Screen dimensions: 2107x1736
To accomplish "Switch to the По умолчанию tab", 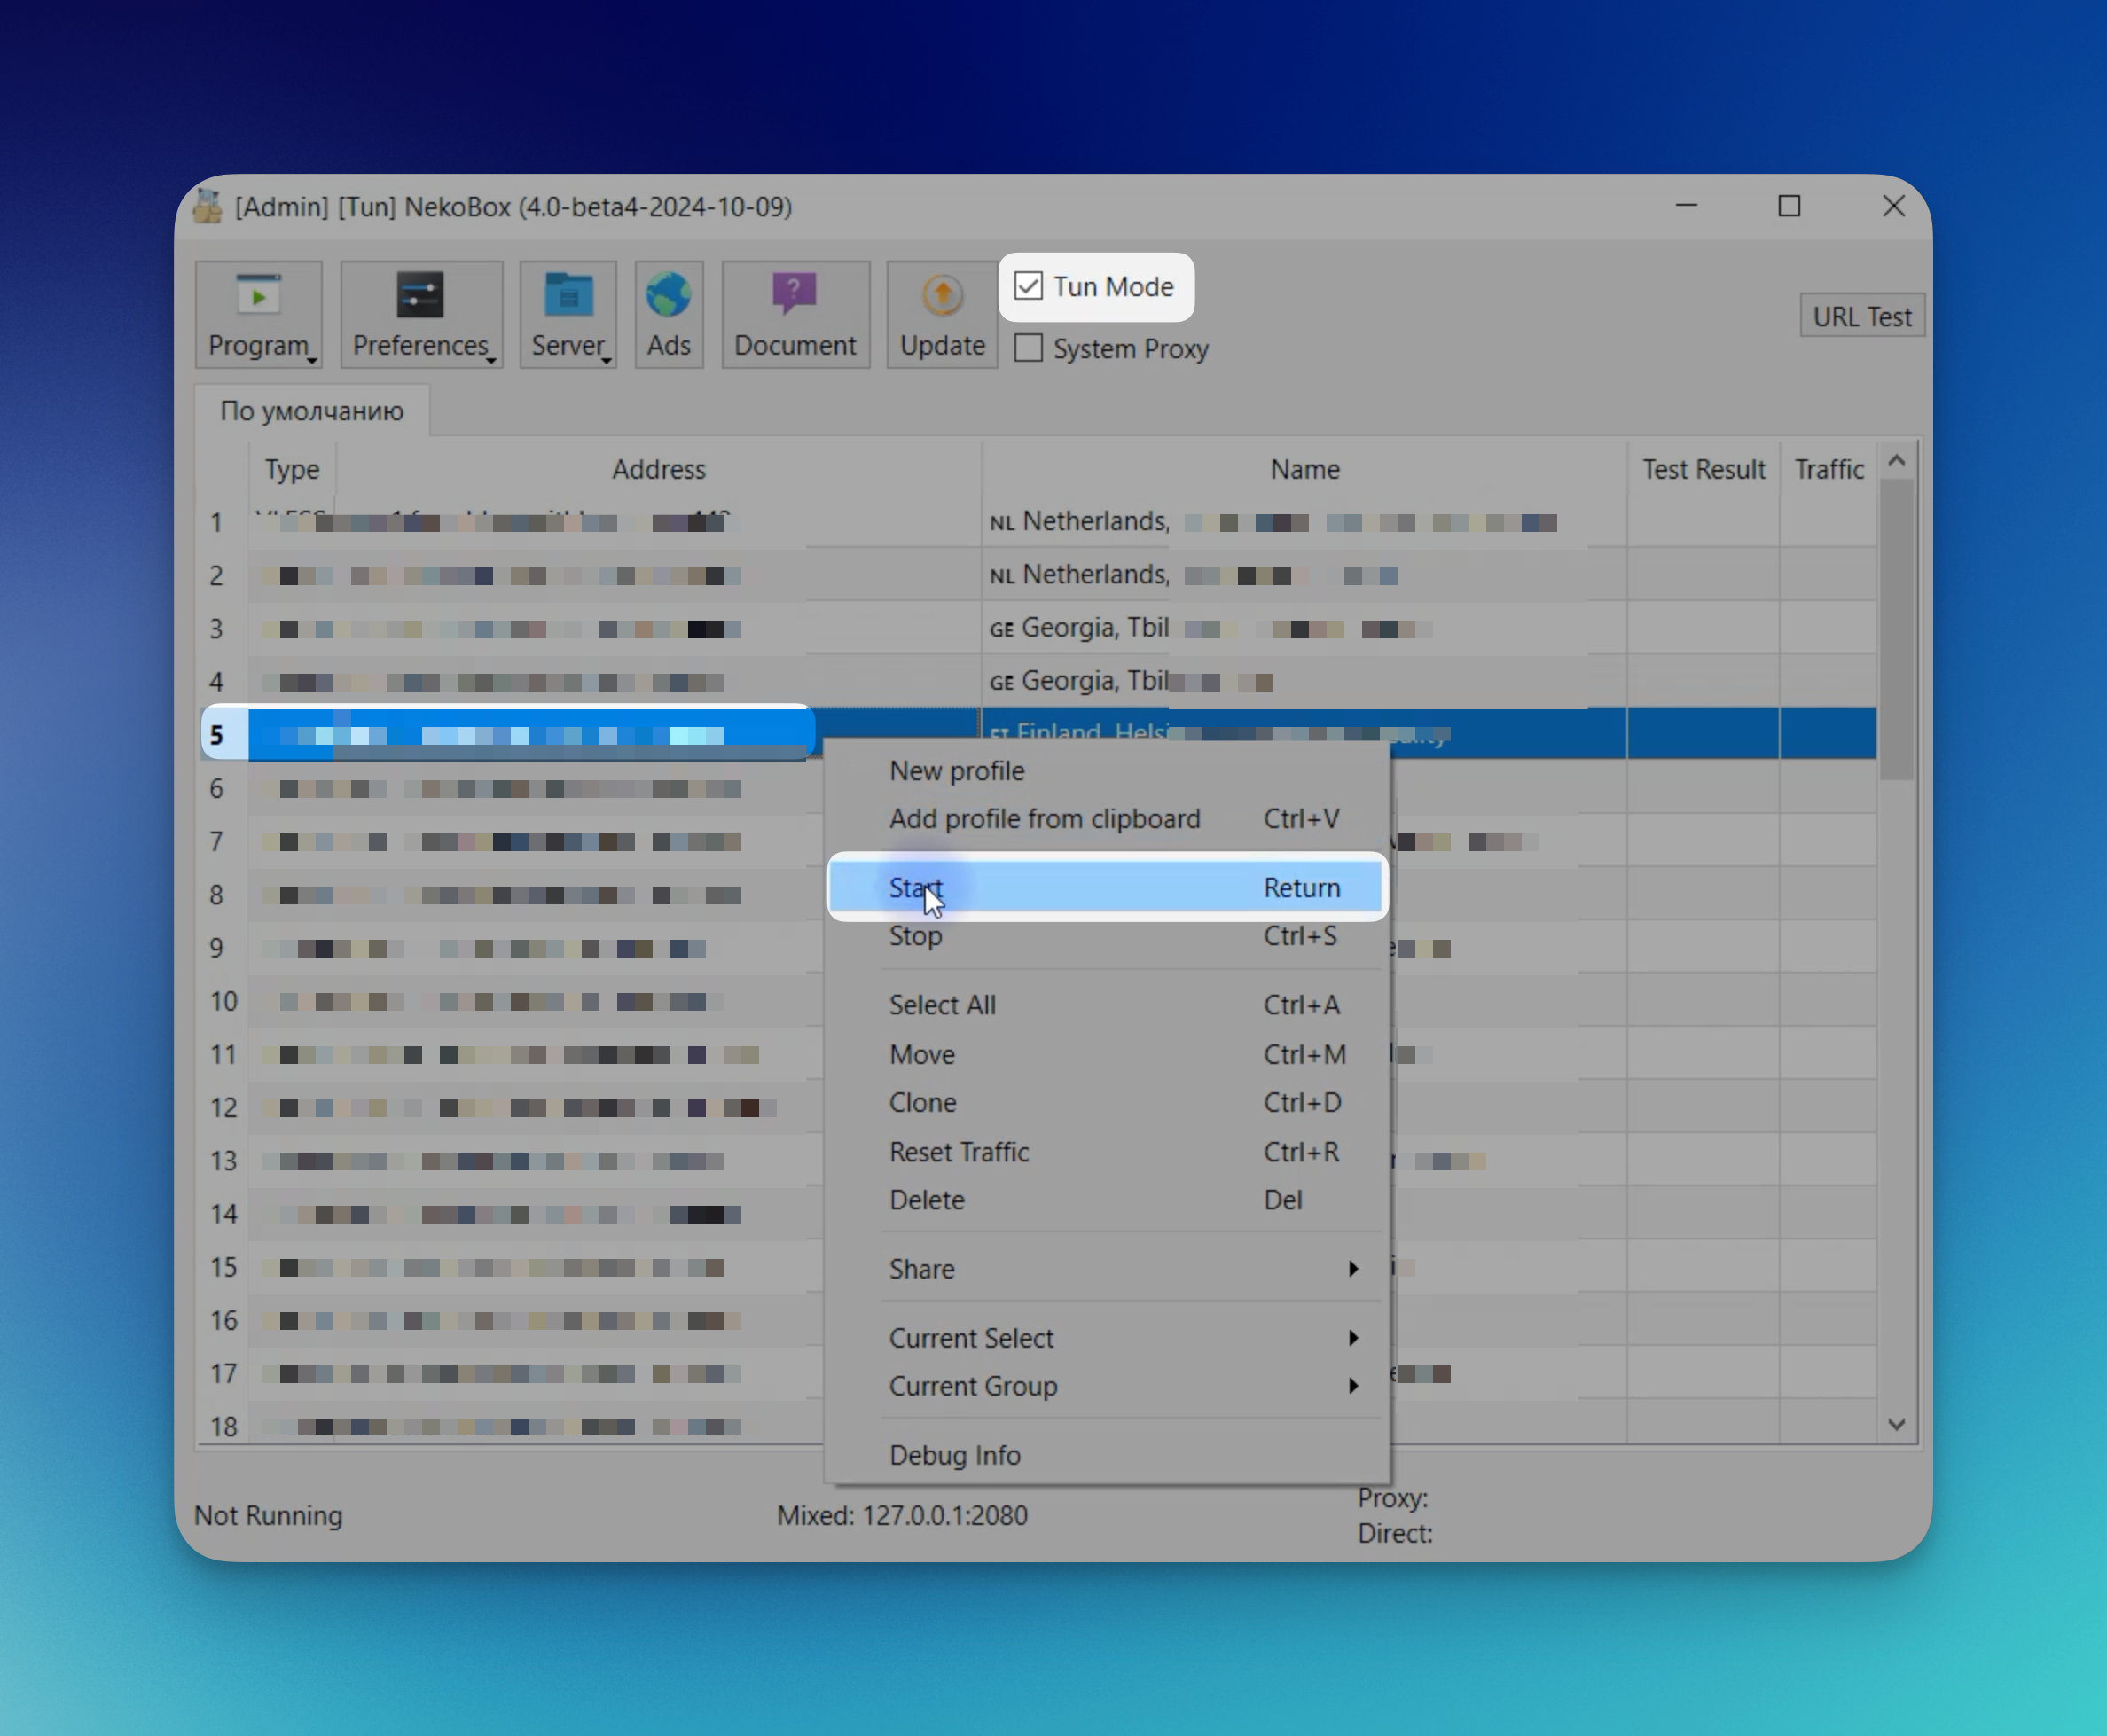I will click(x=312, y=411).
